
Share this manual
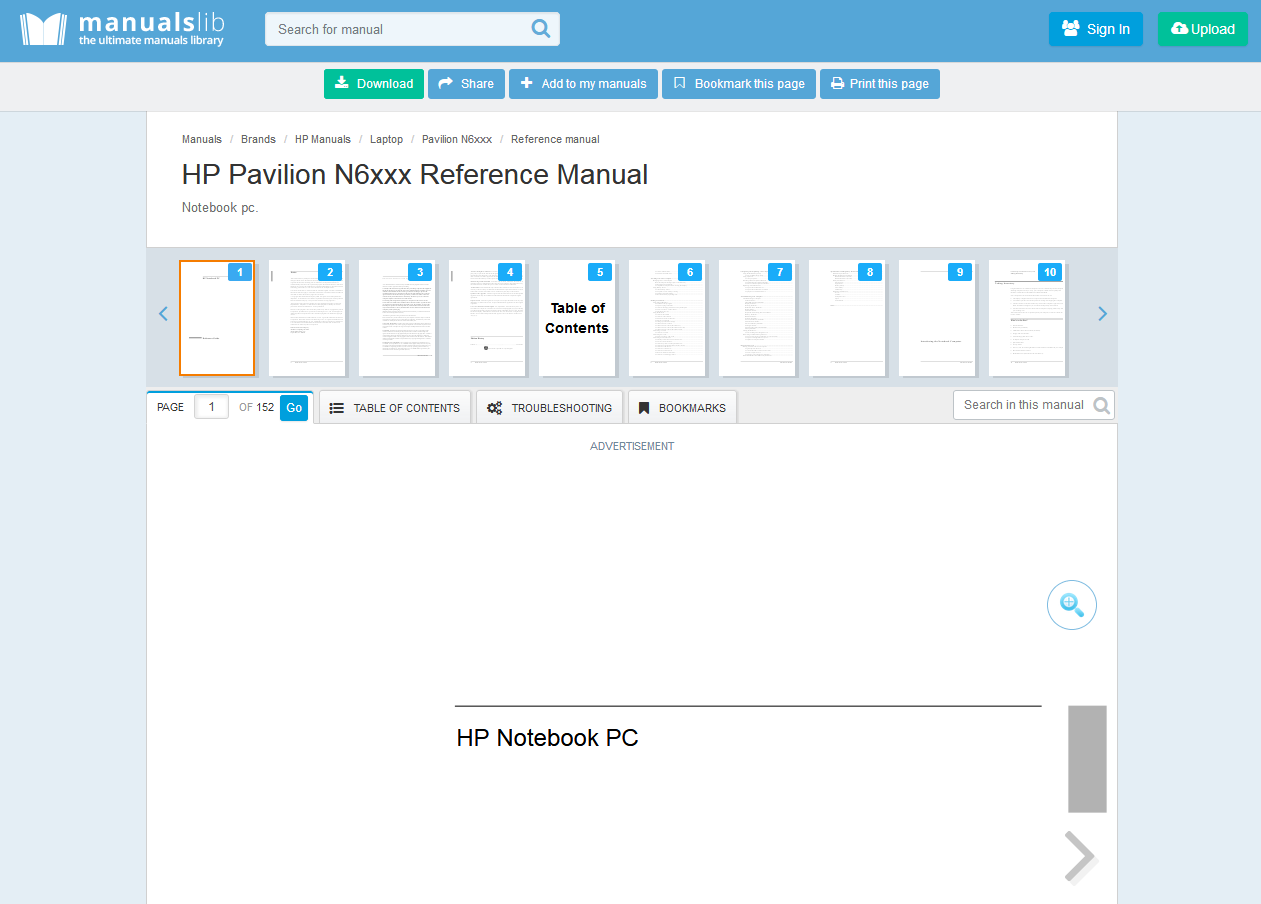point(466,84)
